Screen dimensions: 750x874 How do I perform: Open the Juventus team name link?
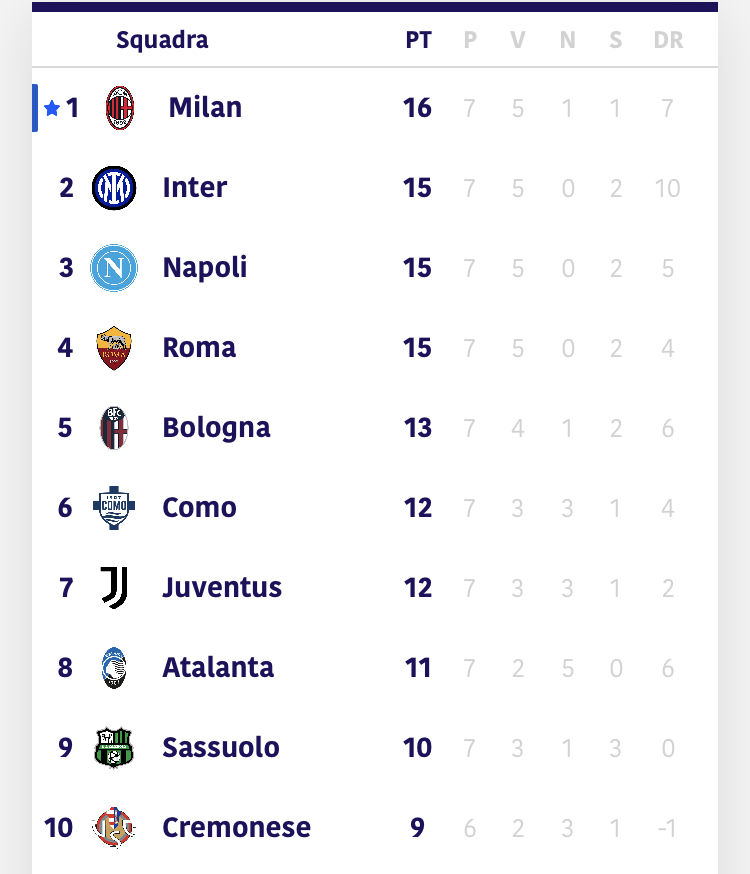[x=222, y=587]
